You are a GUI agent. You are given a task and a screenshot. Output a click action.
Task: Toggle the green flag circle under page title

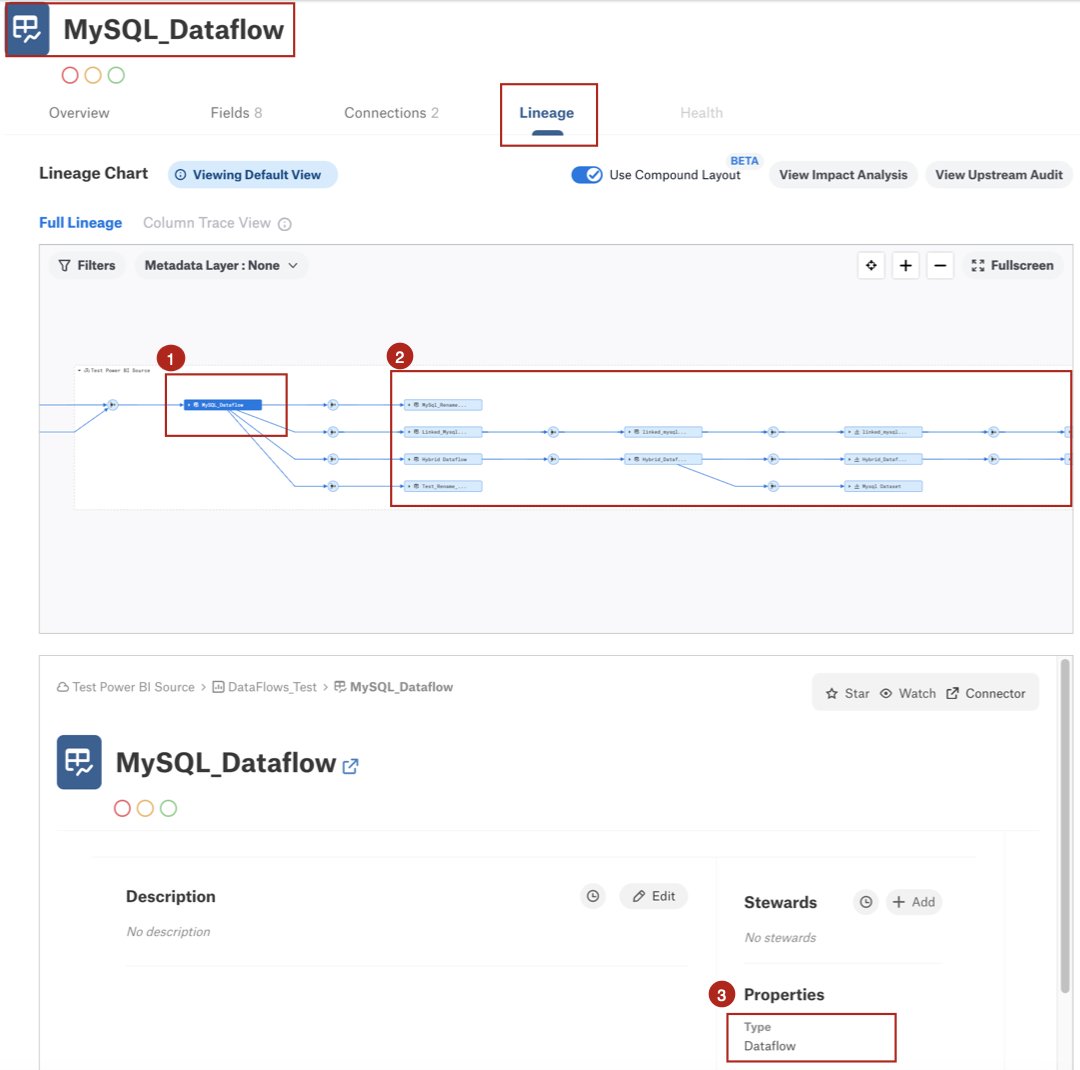116,75
